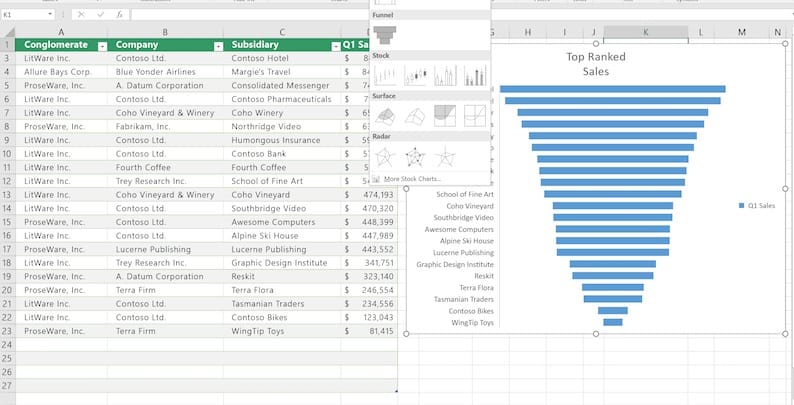
Task: Select column B header
Action: click(165, 32)
